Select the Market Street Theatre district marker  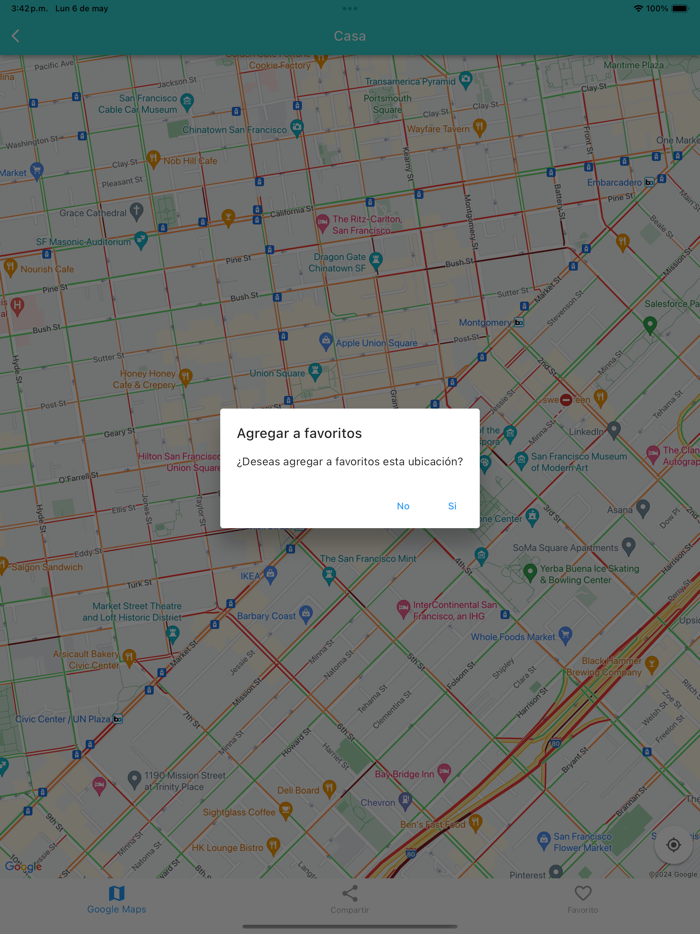point(173,634)
